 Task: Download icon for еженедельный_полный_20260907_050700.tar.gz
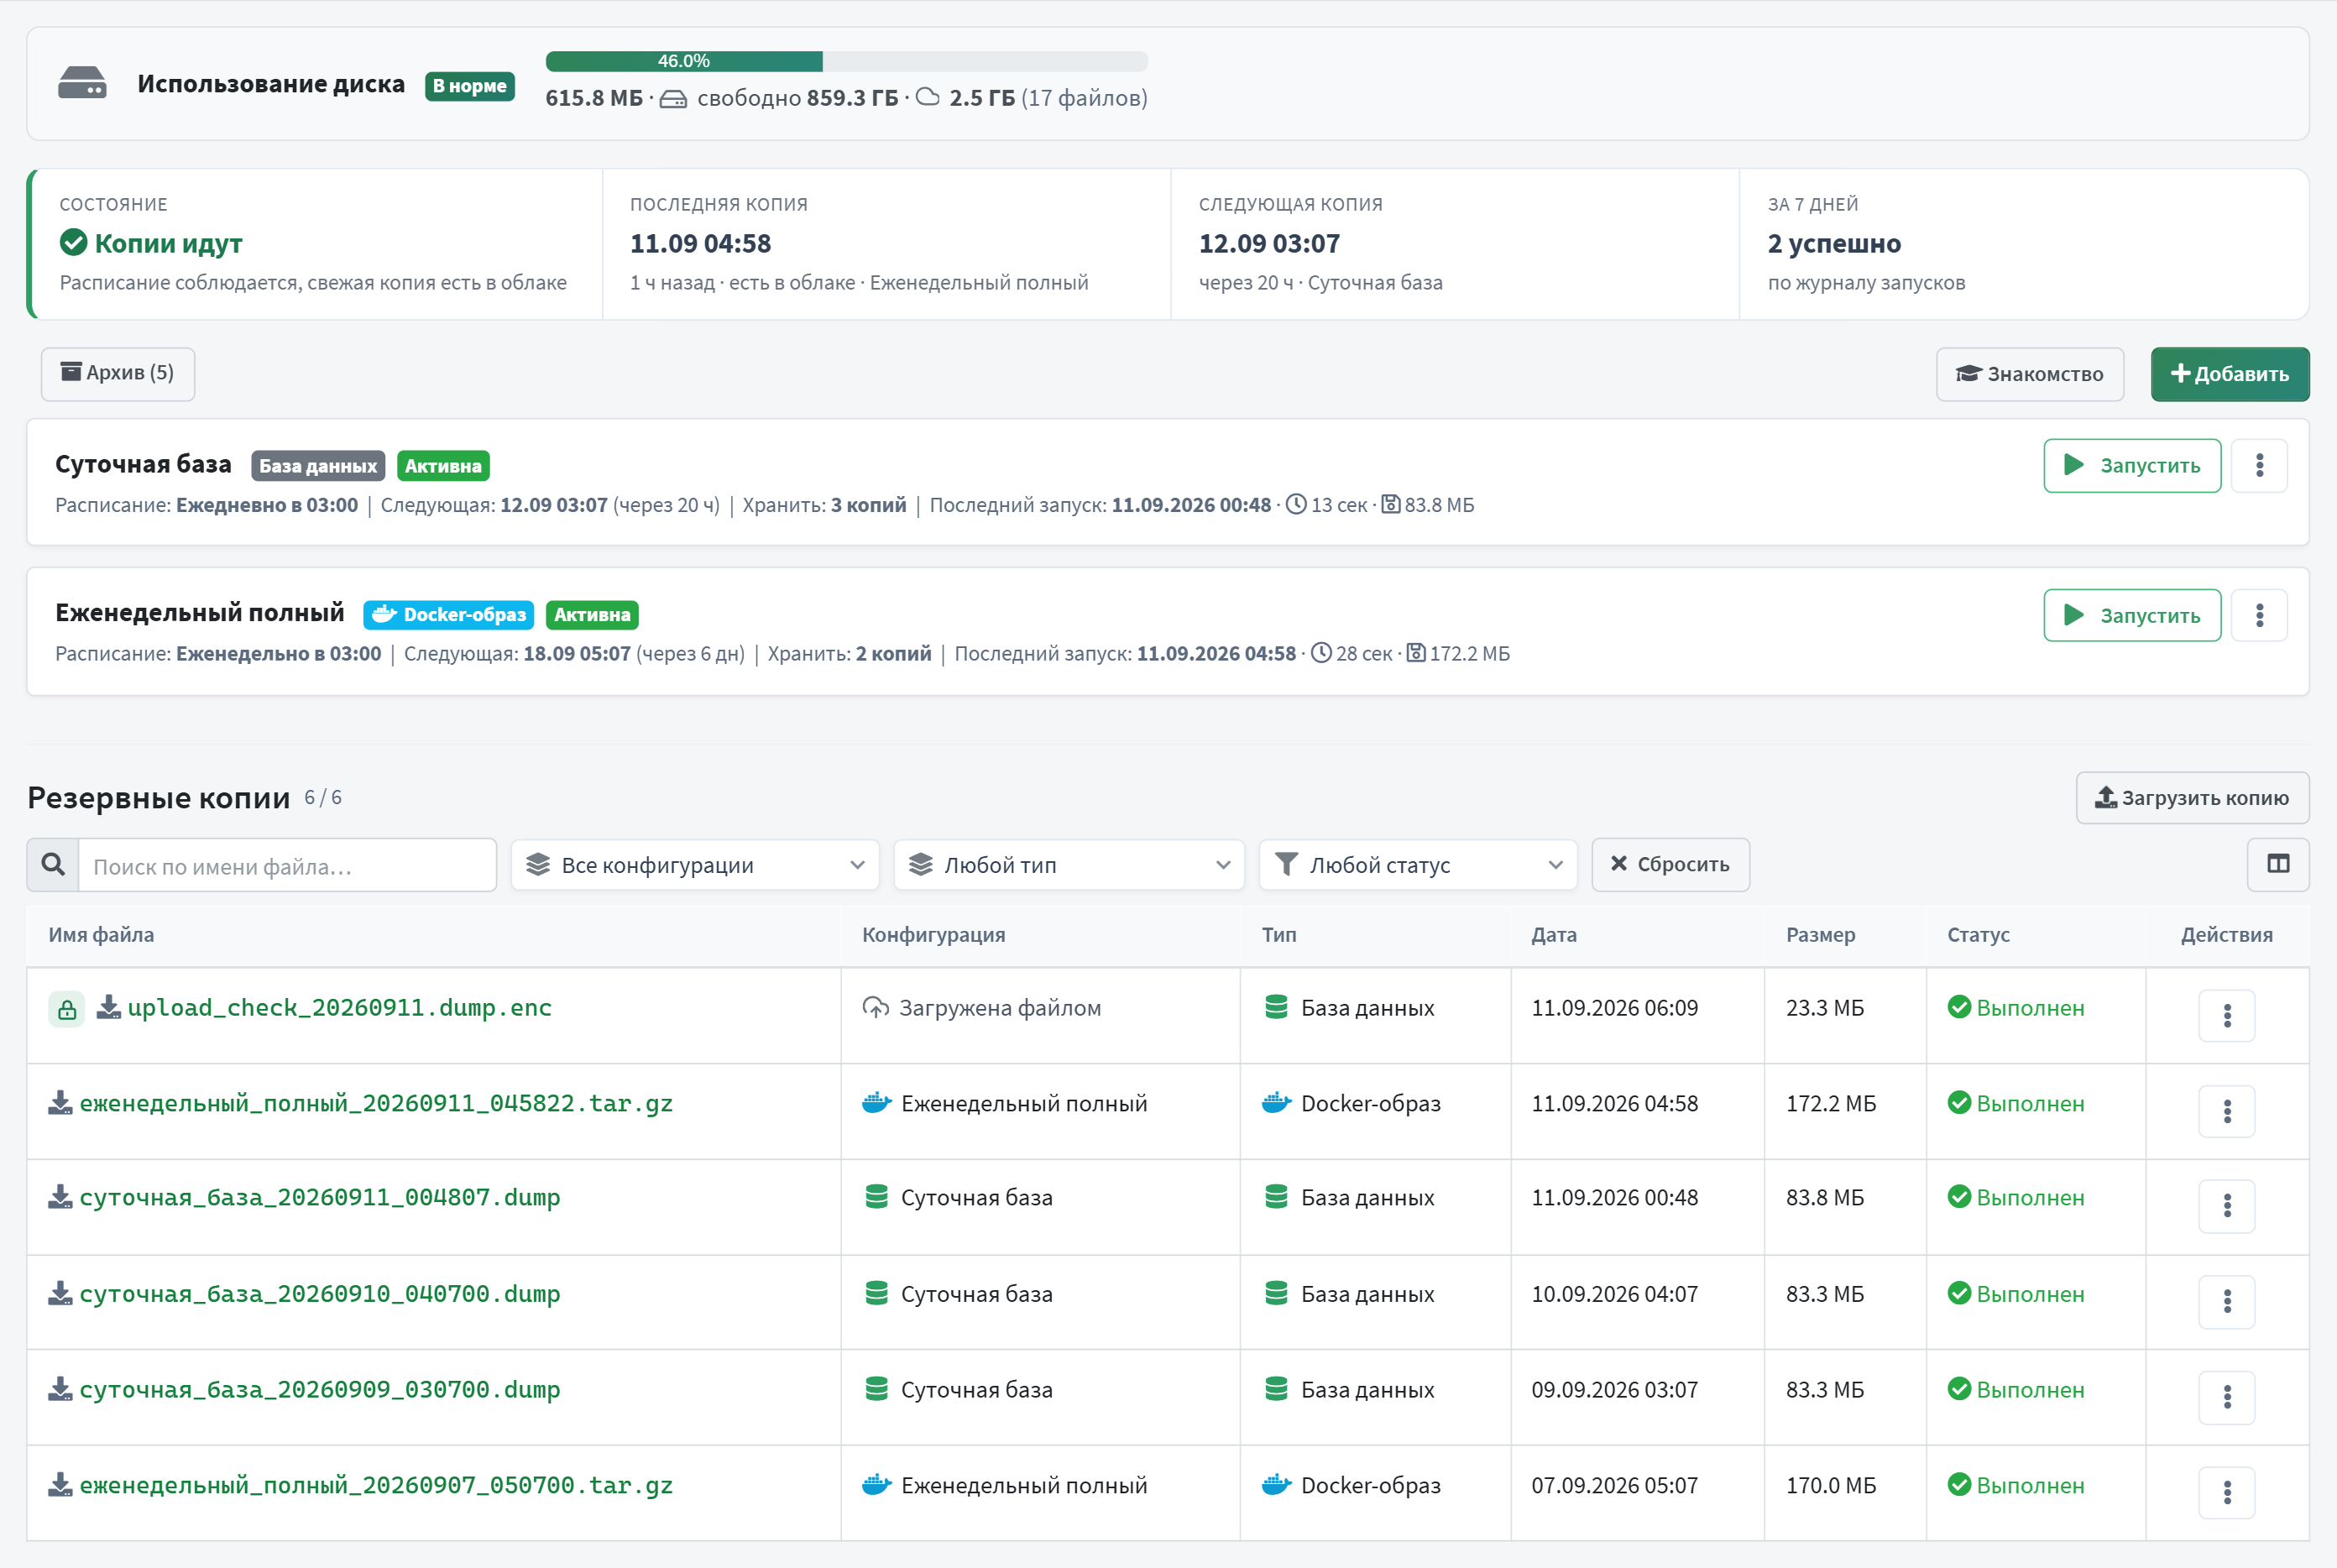click(60, 1485)
